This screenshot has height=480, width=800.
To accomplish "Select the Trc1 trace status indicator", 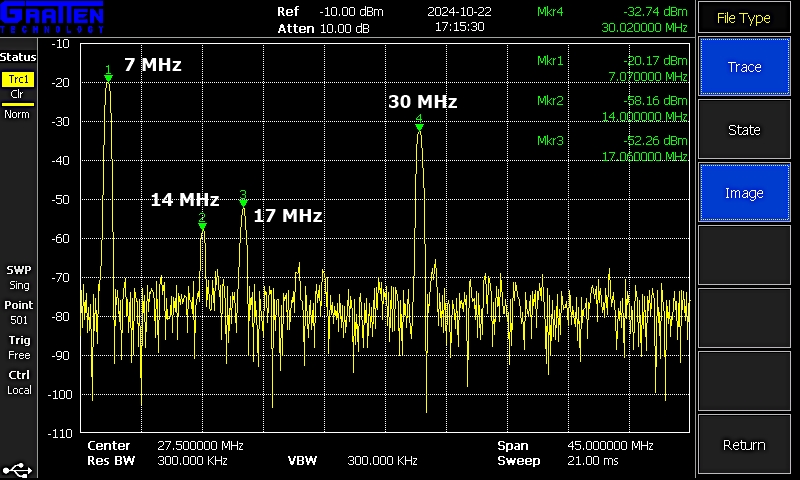I will pos(18,80).
